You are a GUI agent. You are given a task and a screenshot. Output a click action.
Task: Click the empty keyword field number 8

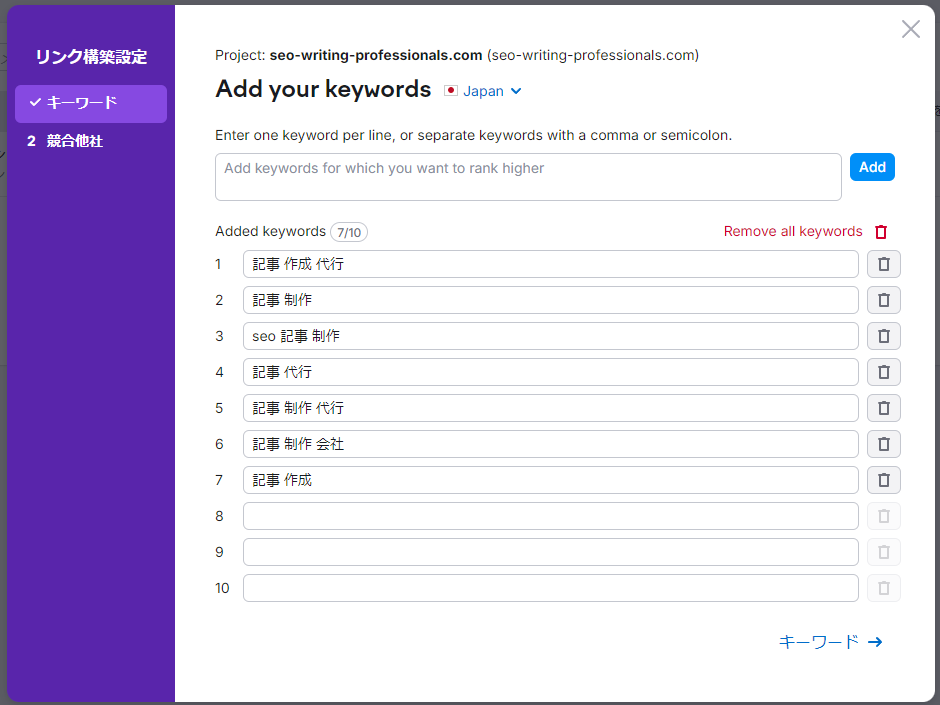pos(550,516)
